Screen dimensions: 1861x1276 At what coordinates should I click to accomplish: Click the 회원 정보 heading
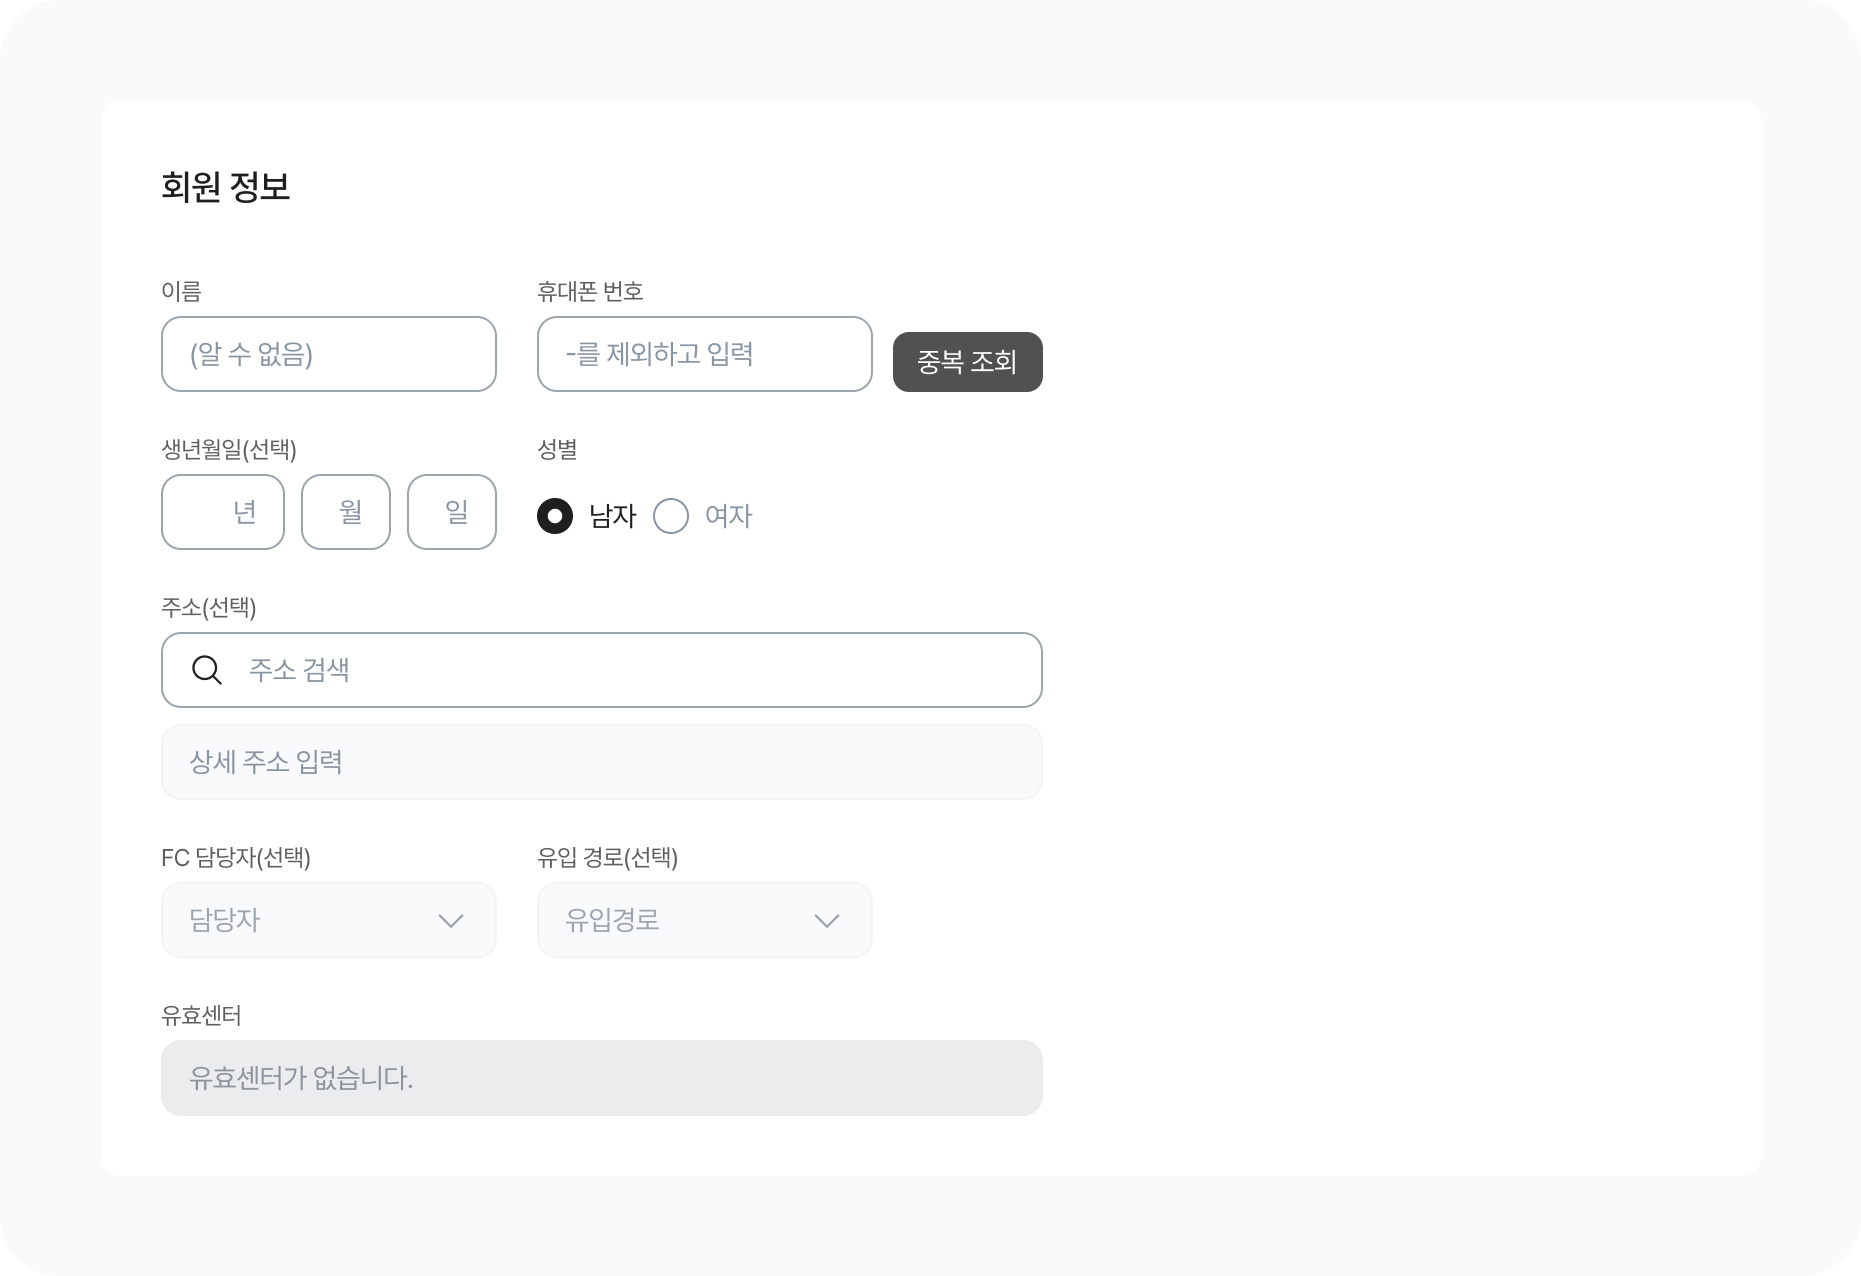226,187
